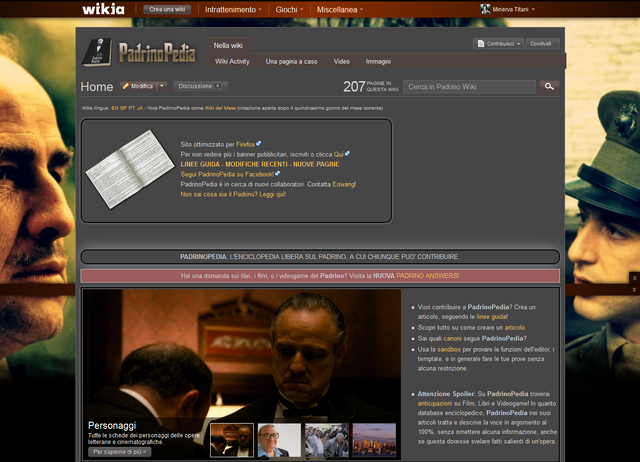Open the Video menu item
The height and width of the screenshot is (462, 640).
point(342,61)
